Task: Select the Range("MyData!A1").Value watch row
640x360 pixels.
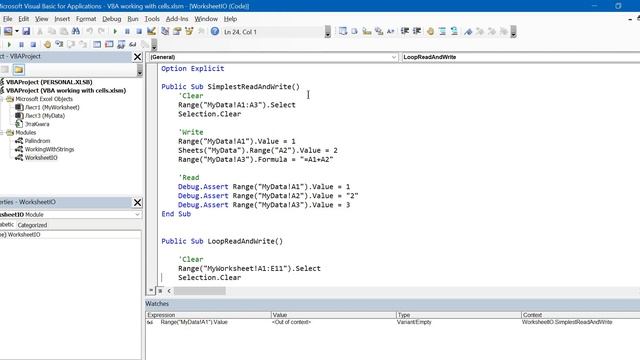Action: (393, 322)
